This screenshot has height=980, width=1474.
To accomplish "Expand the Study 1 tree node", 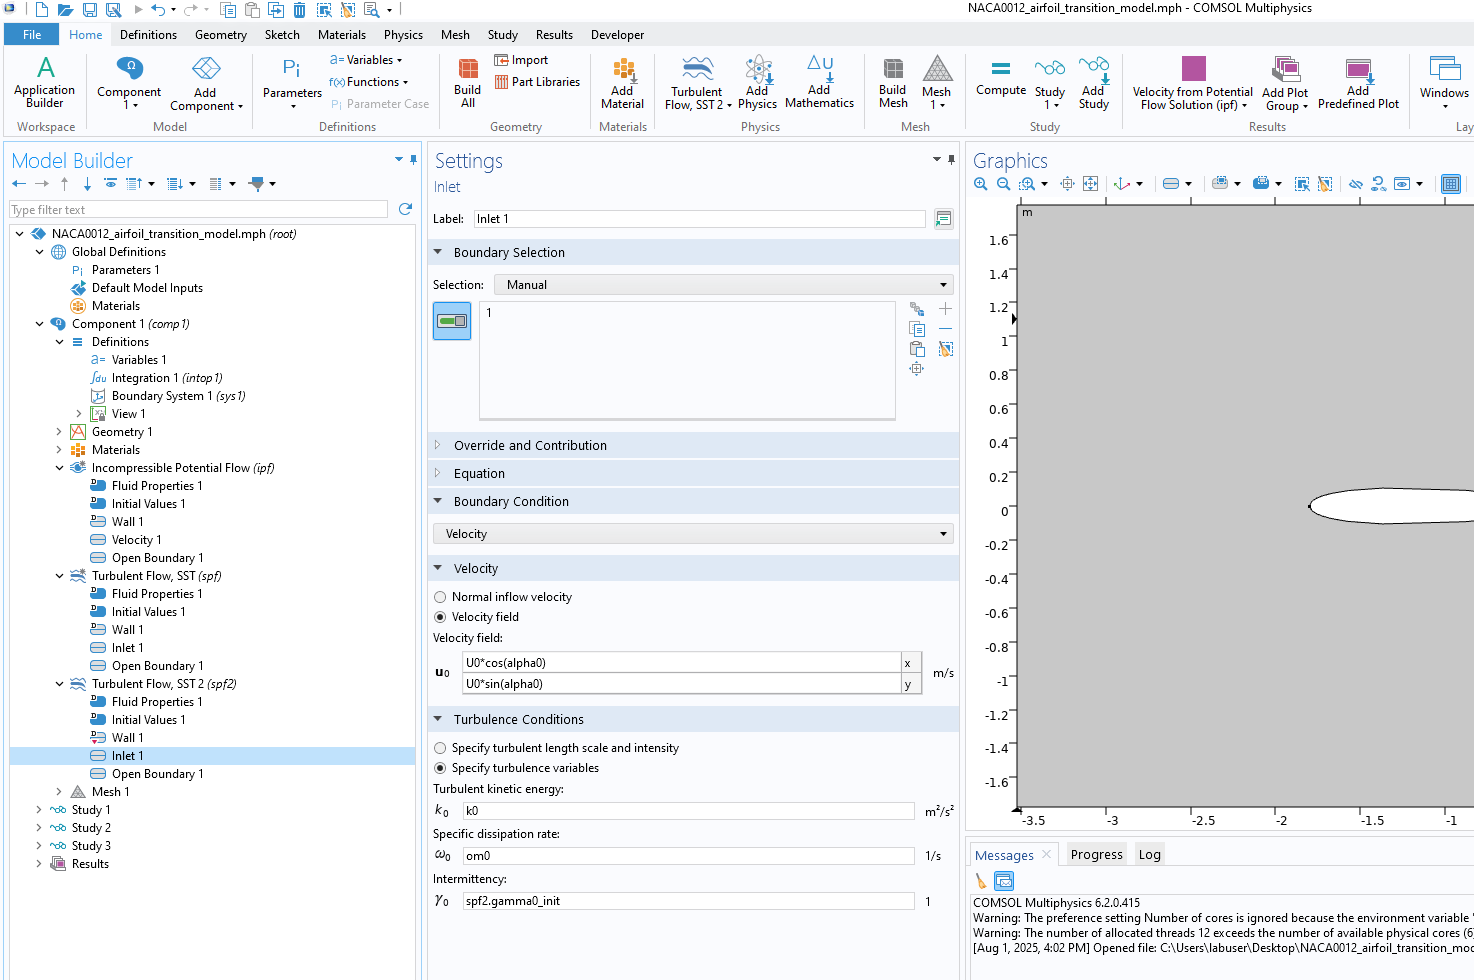I will [39, 810].
